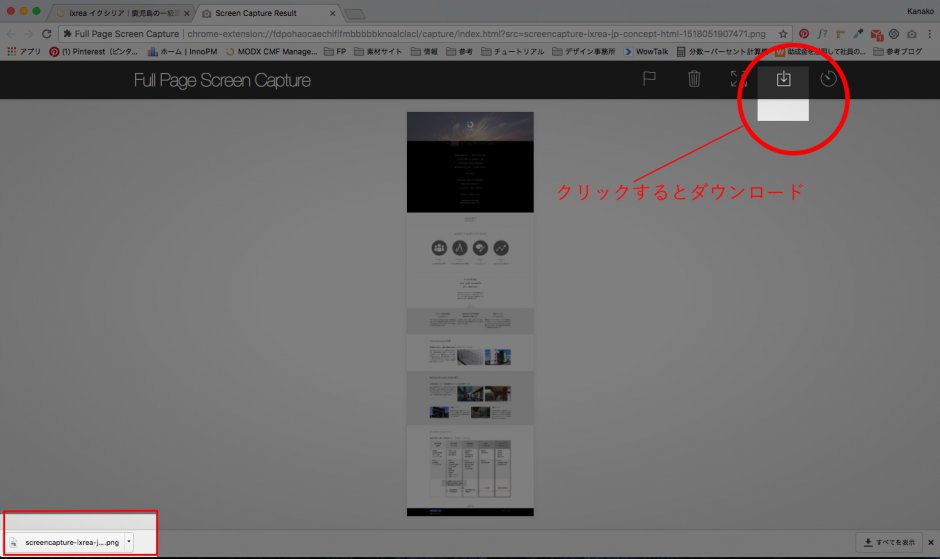Click the download image icon in capture toolbar
The width and height of the screenshot is (940, 559).
(783, 80)
